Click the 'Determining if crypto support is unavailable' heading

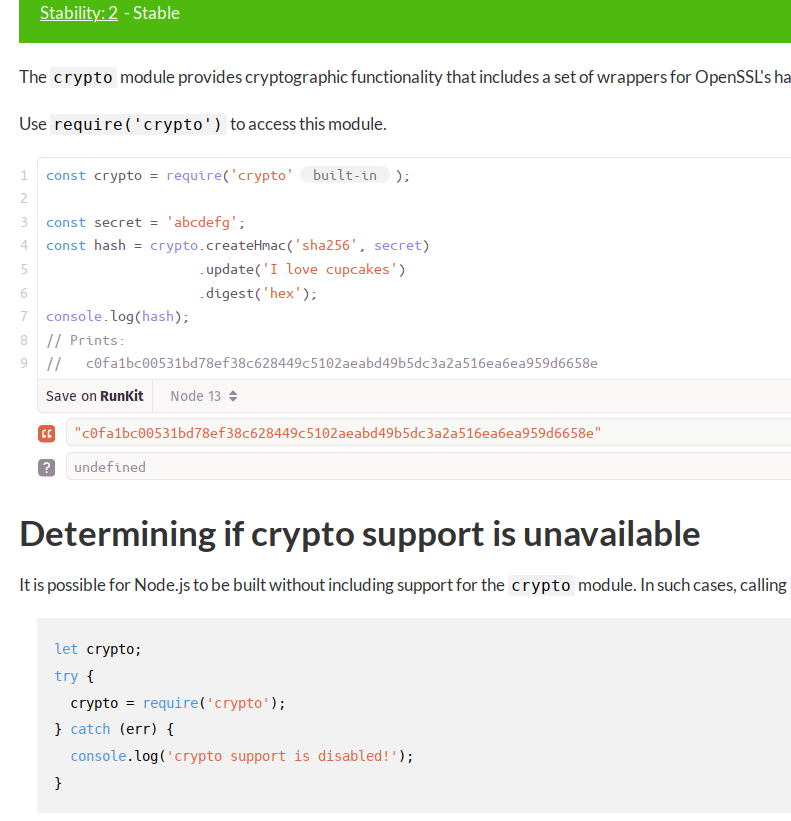click(x=360, y=534)
